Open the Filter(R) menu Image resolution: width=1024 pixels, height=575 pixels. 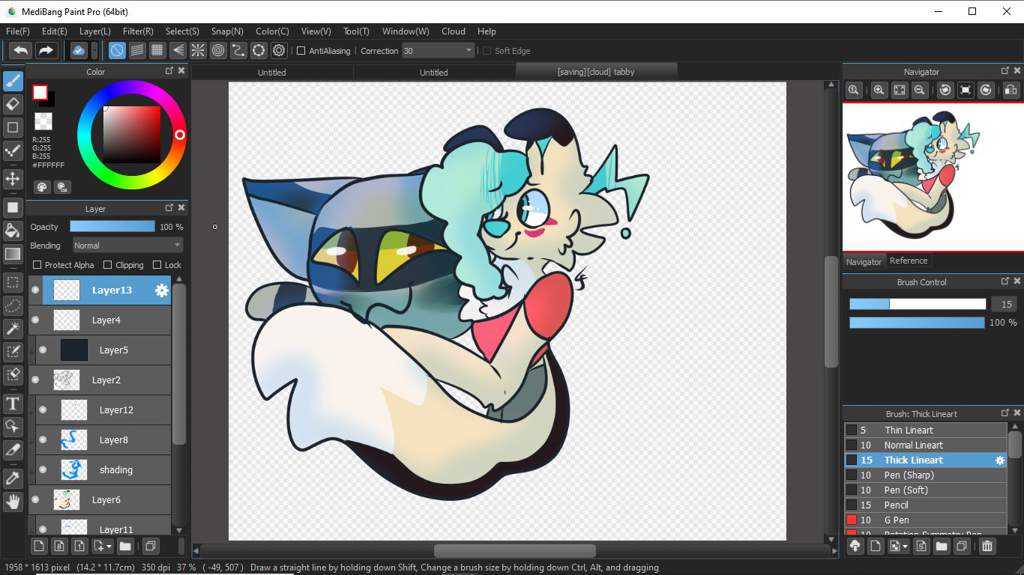pyautogui.click(x=138, y=31)
